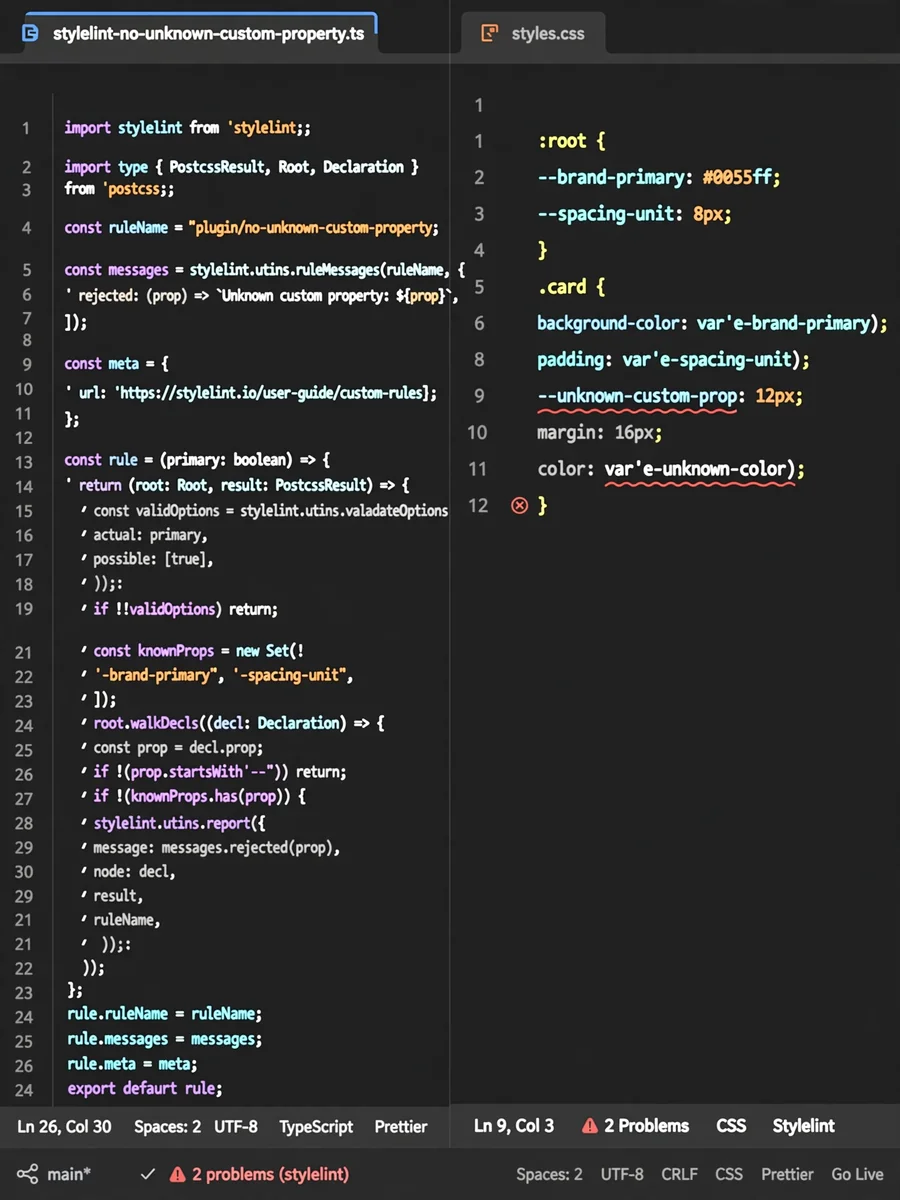Change CRLF line ending setting

tap(679, 1174)
